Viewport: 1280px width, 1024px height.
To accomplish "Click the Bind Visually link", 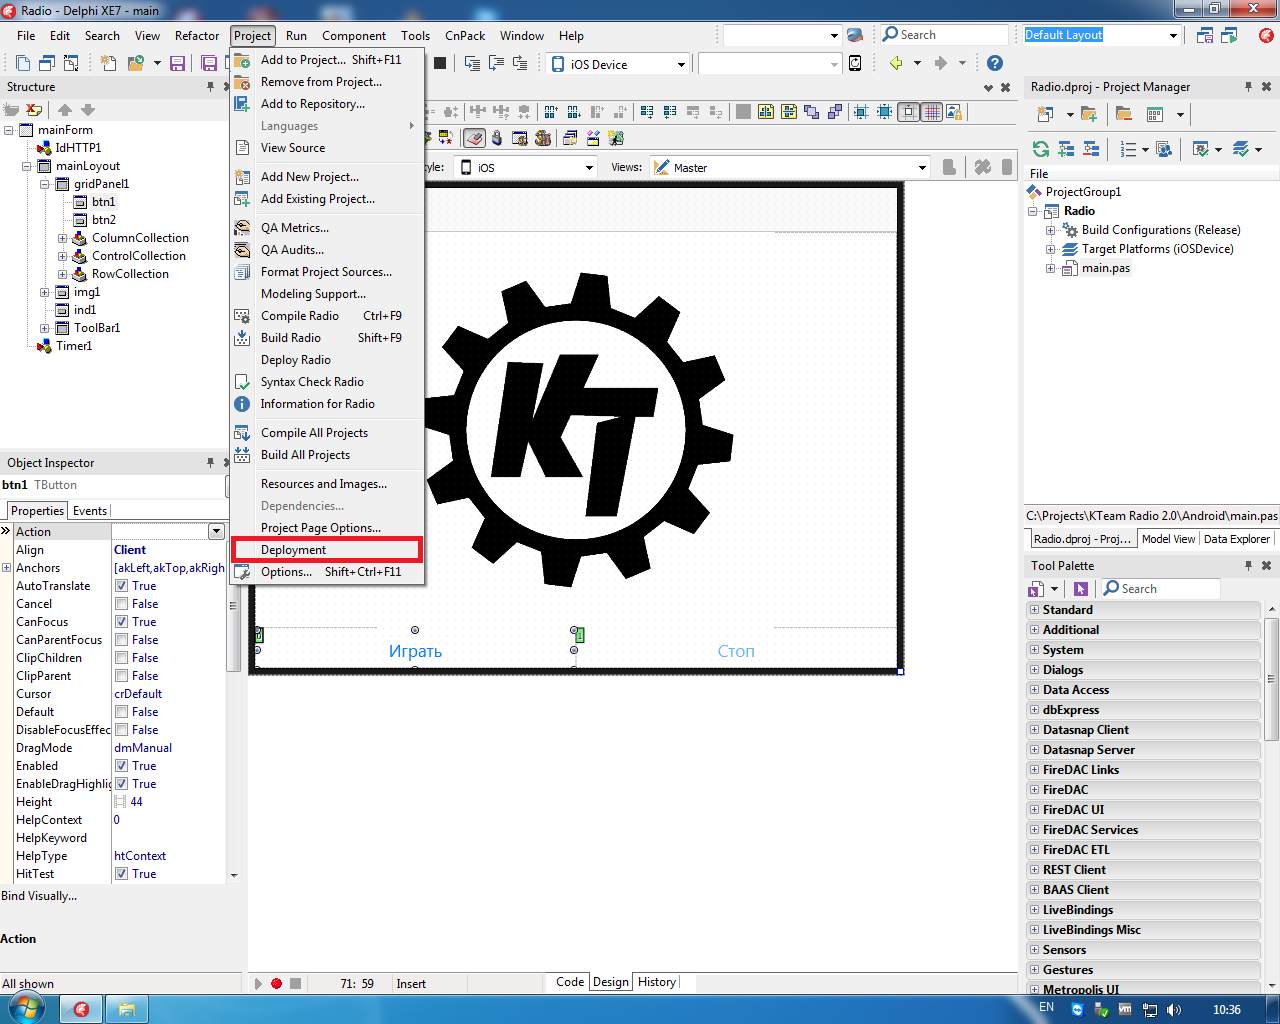I will [39, 896].
